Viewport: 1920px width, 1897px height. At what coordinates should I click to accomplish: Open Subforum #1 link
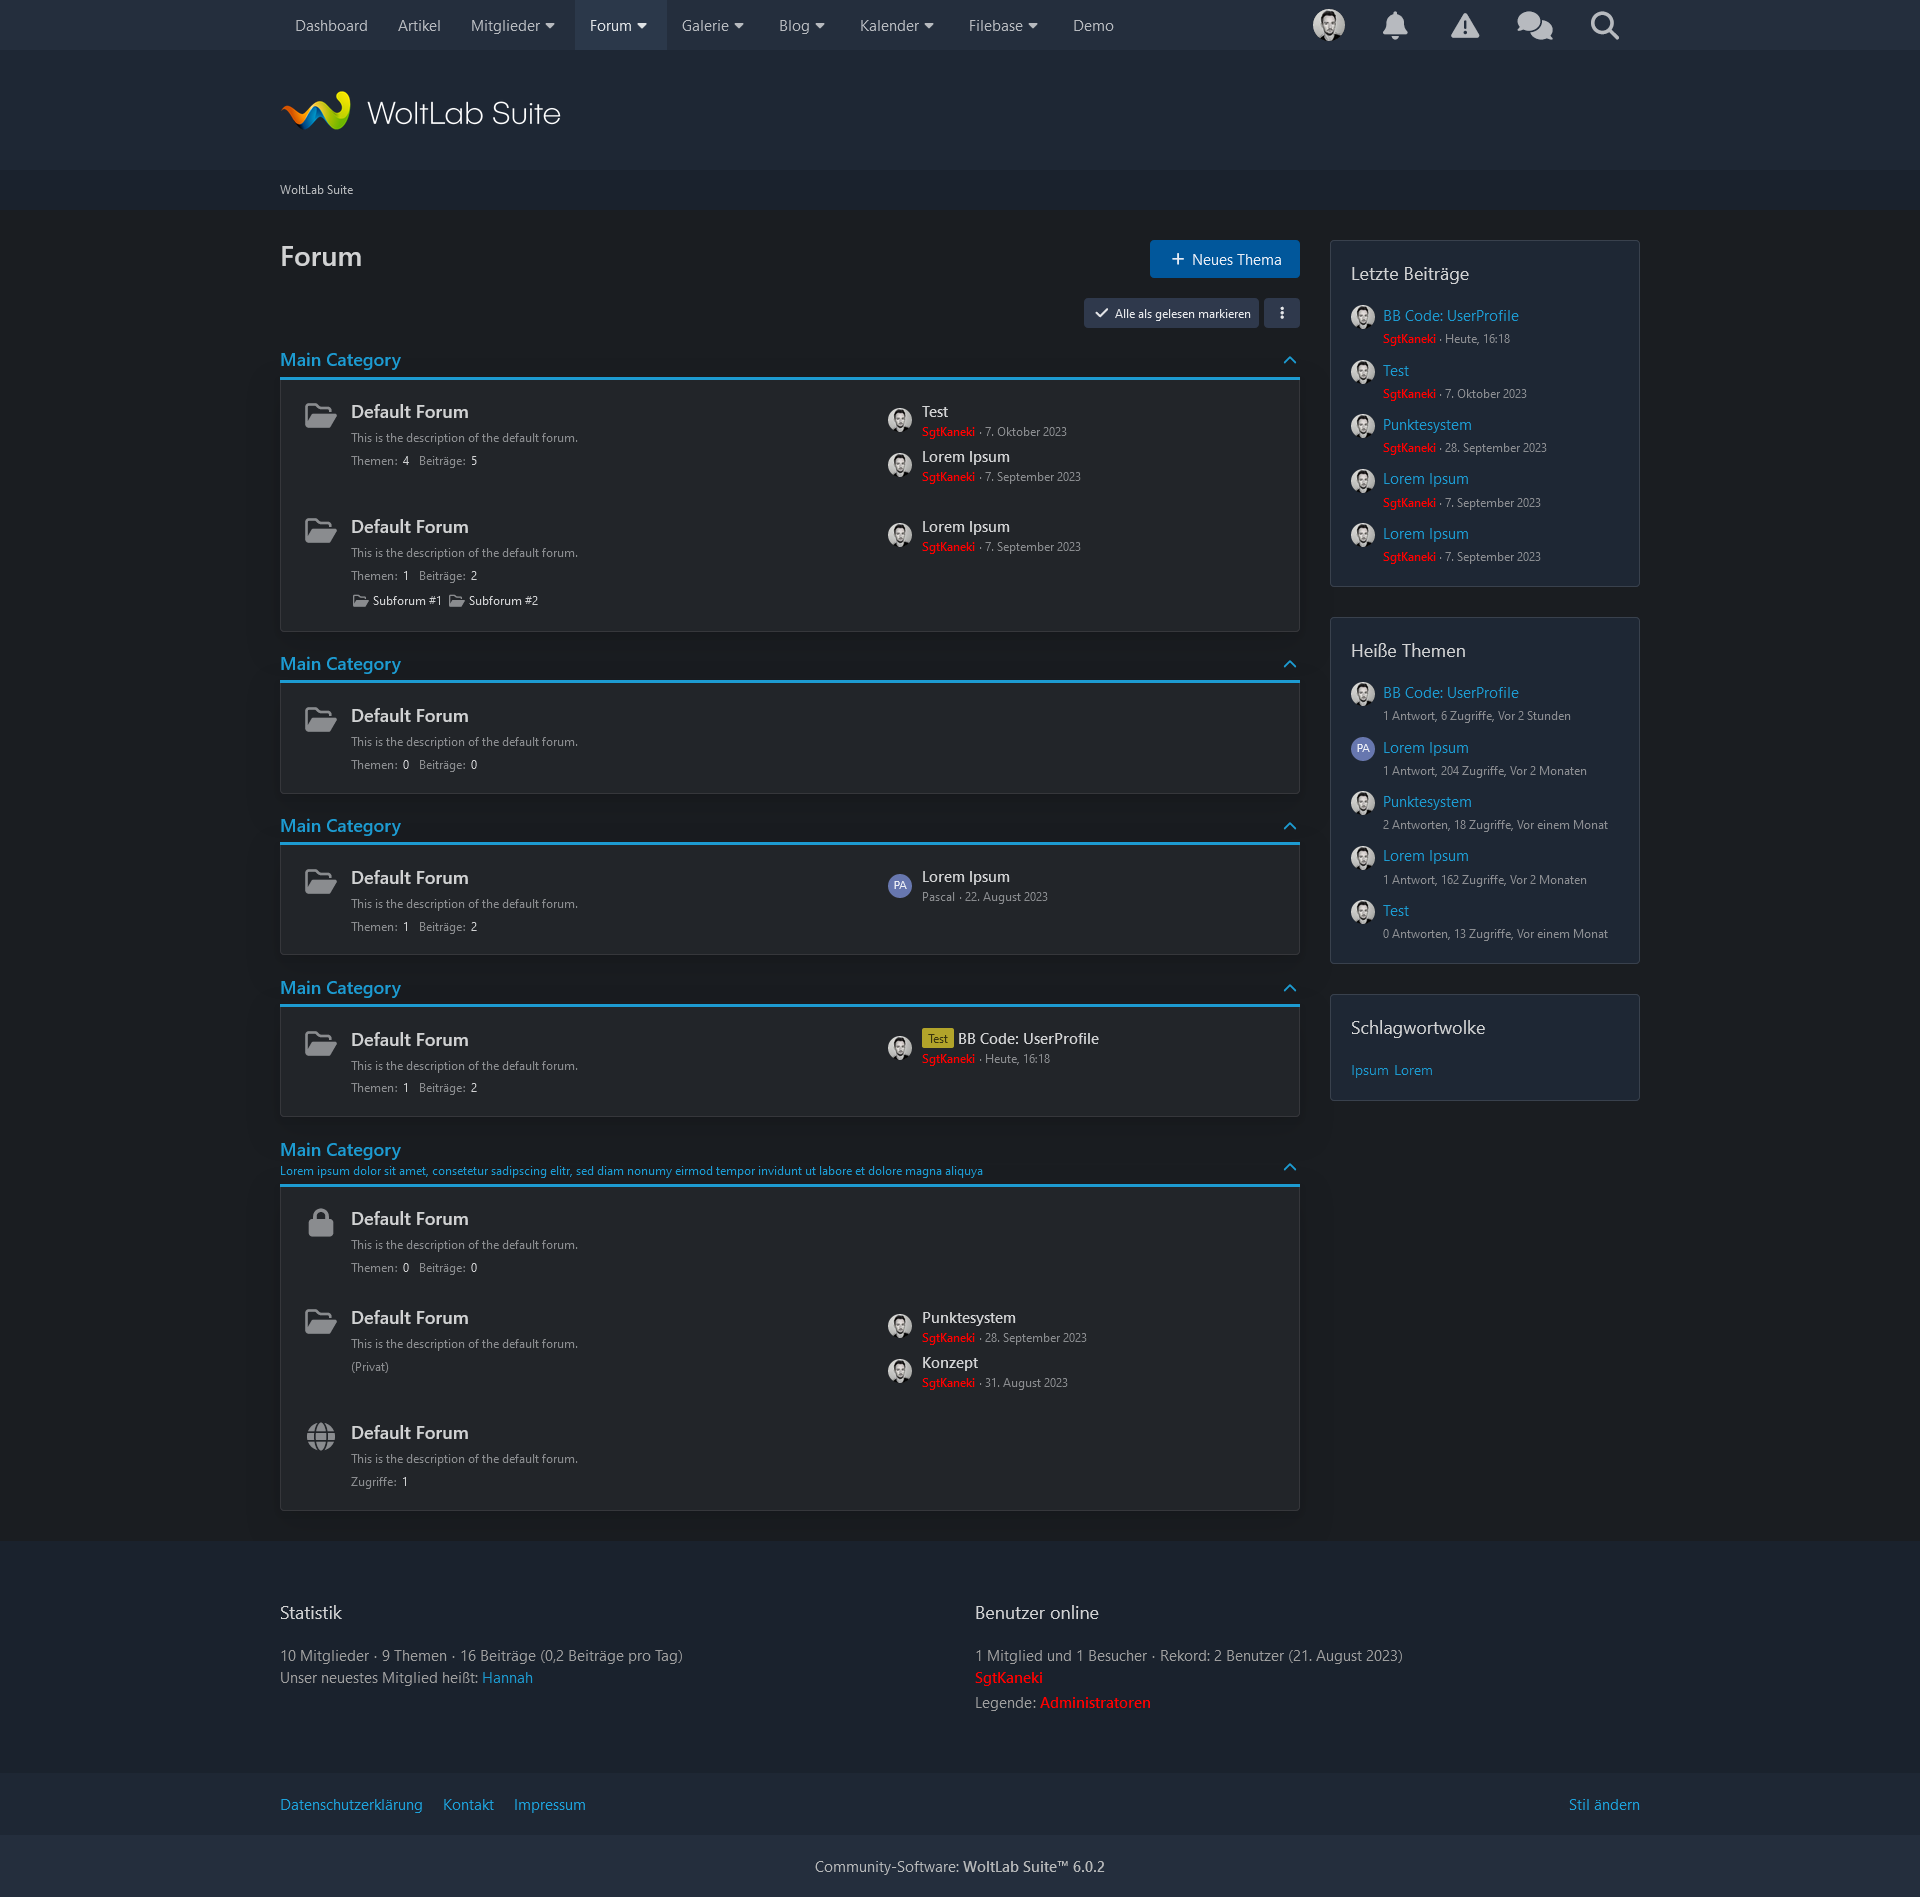point(397,601)
